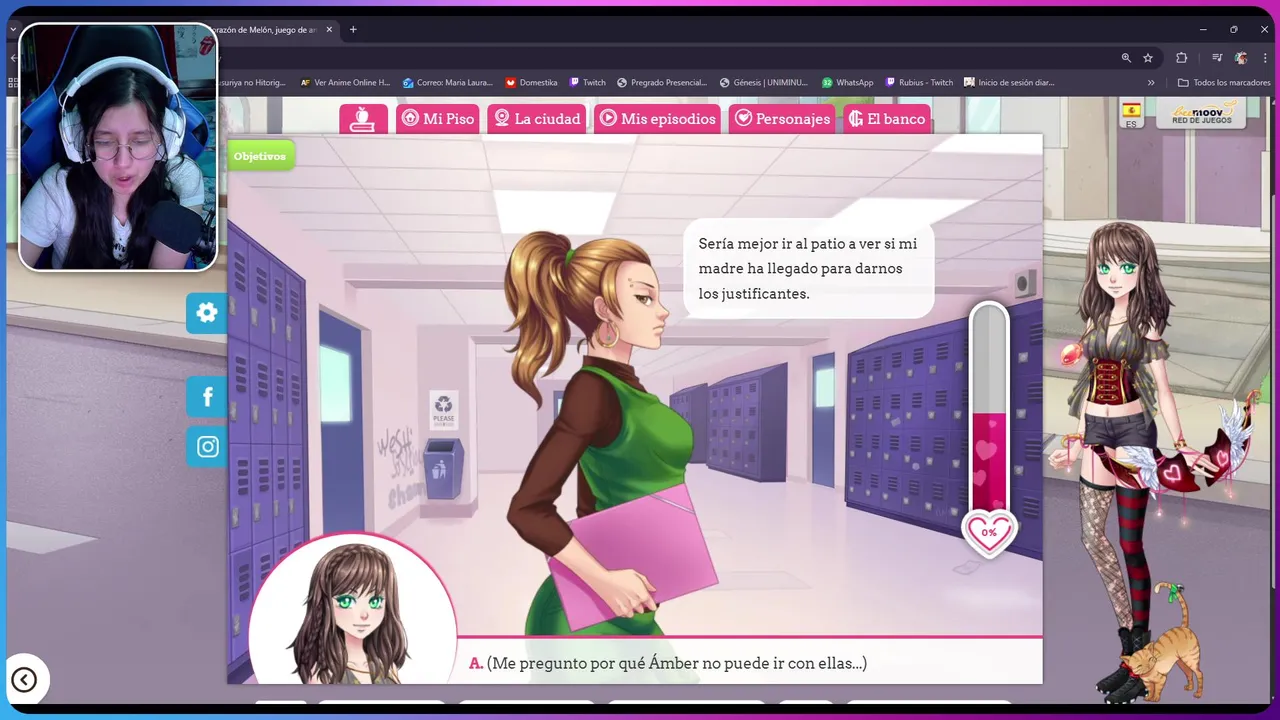Open the Todos los marcadores folder

coord(1224,83)
